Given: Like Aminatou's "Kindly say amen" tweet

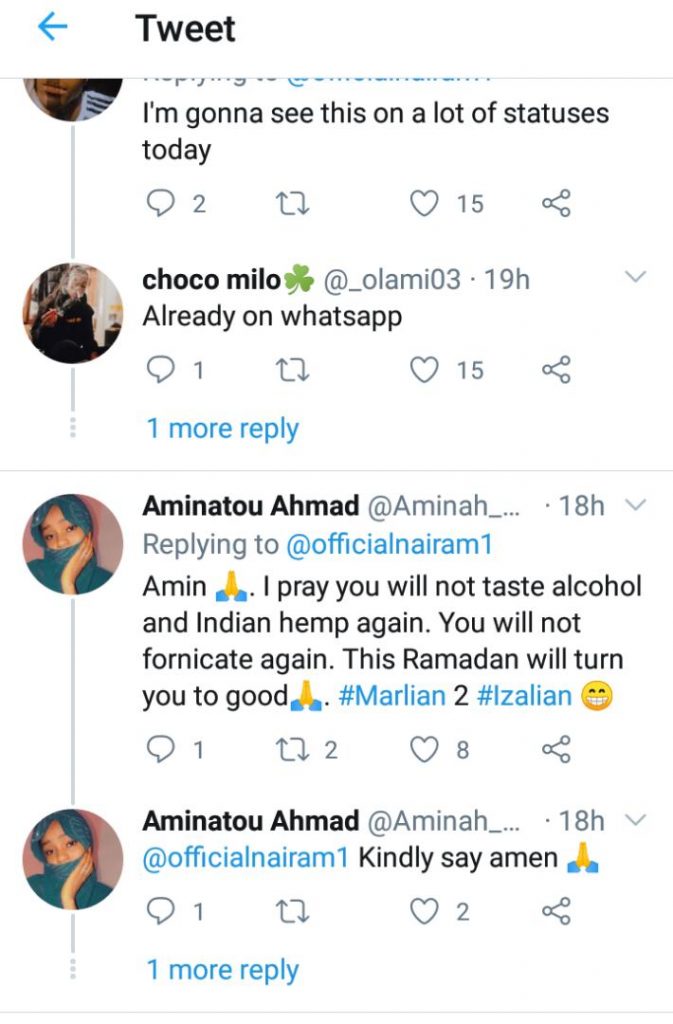Looking at the screenshot, I should pos(425,911).
